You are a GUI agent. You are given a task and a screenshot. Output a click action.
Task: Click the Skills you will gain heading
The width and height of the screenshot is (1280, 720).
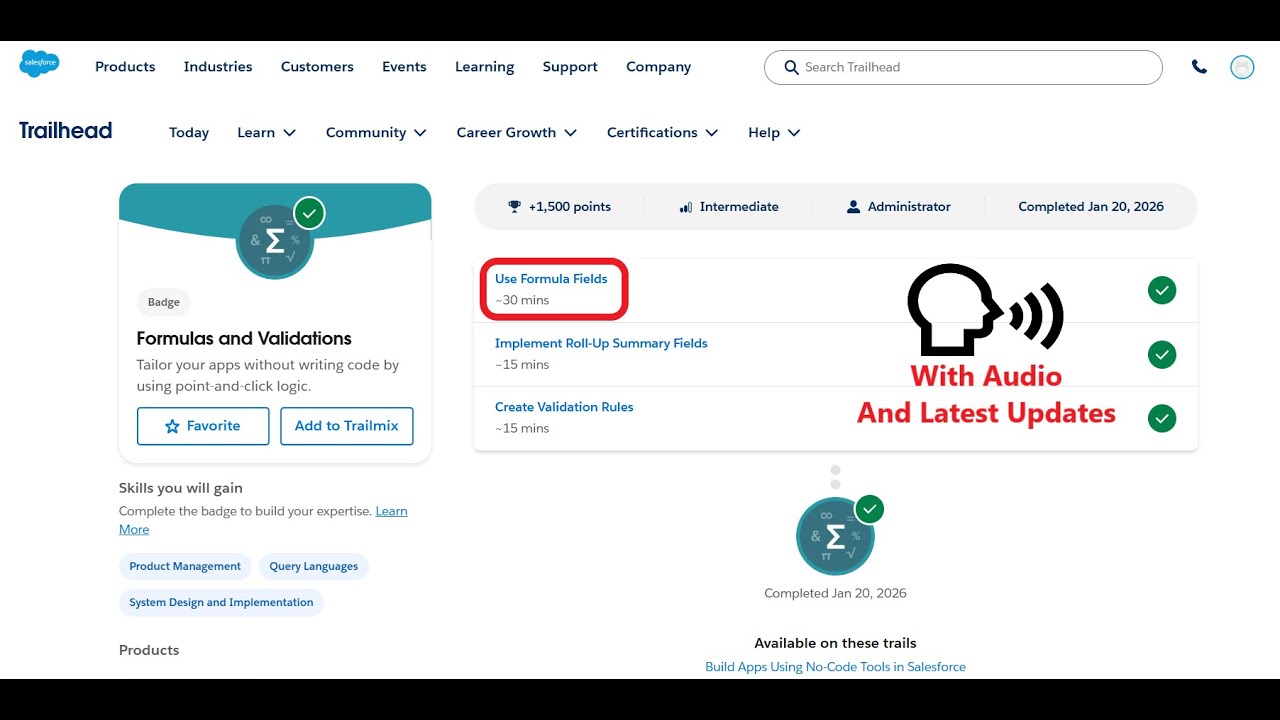click(181, 488)
